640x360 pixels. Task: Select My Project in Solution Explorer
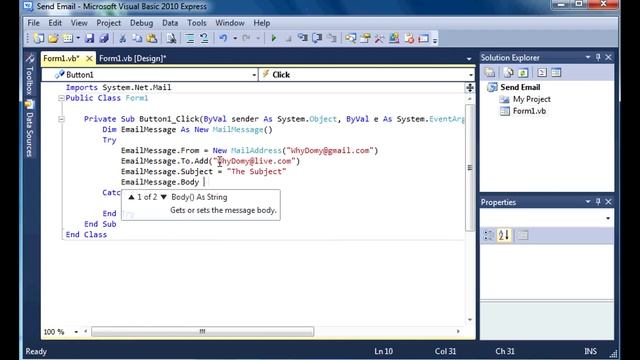pyautogui.click(x=531, y=99)
